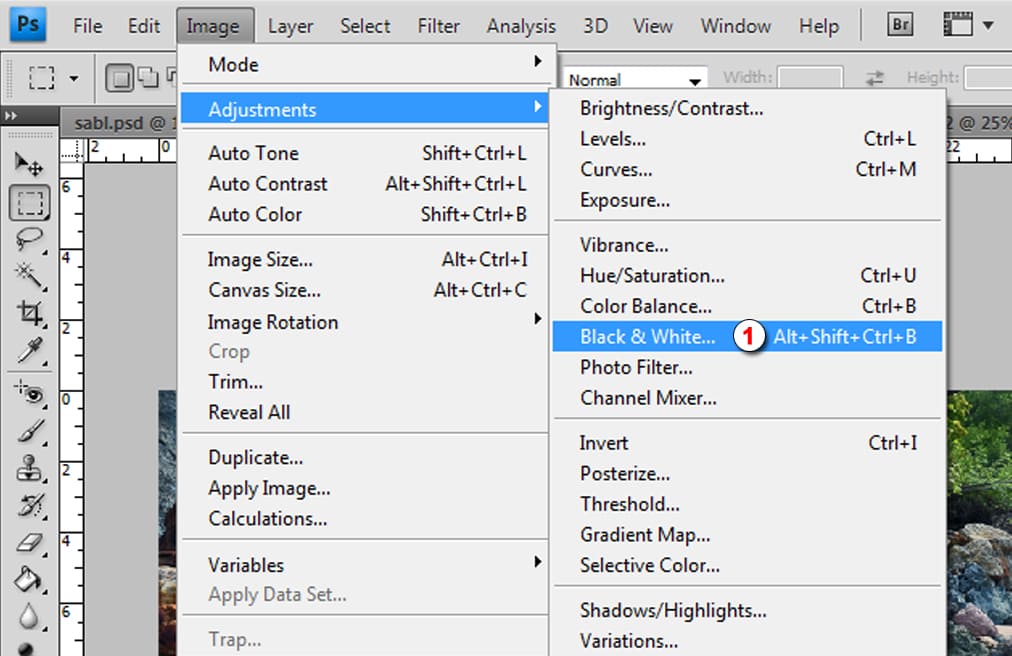Select the Magic Wand tool
Viewport: 1012px width, 656px height.
pos(30,273)
